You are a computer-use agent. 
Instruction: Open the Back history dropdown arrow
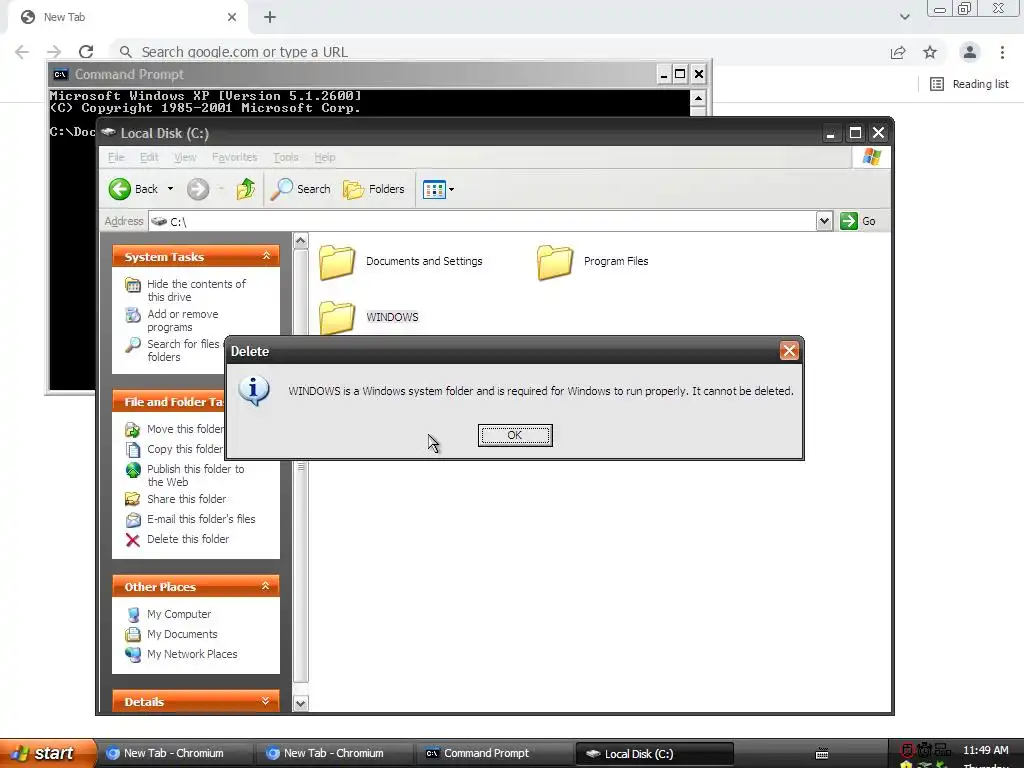[170, 189]
